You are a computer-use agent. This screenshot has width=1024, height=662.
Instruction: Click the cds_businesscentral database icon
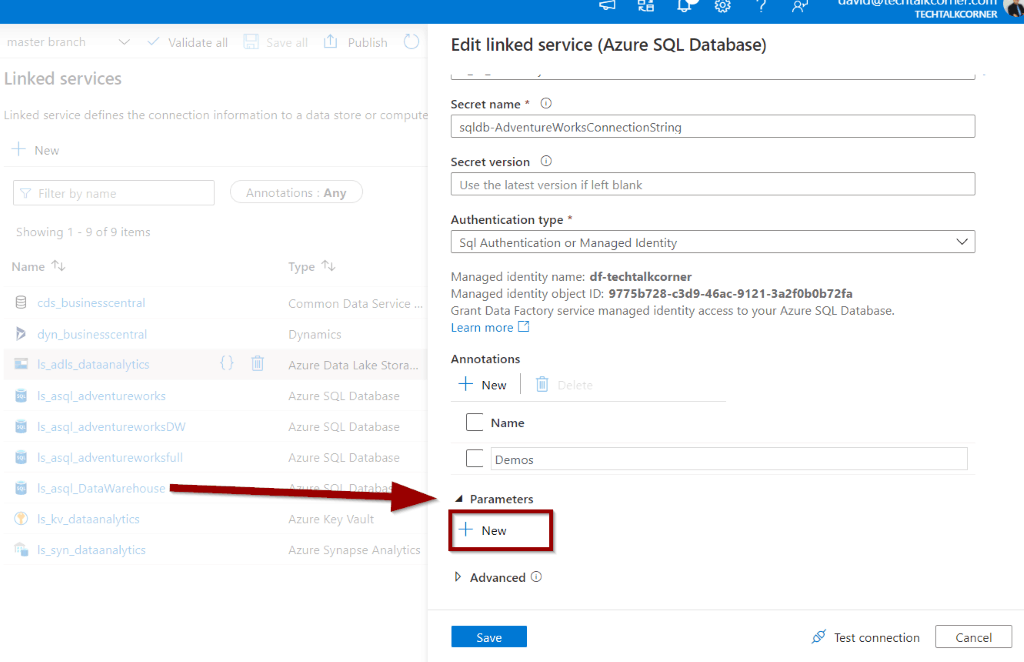21,302
